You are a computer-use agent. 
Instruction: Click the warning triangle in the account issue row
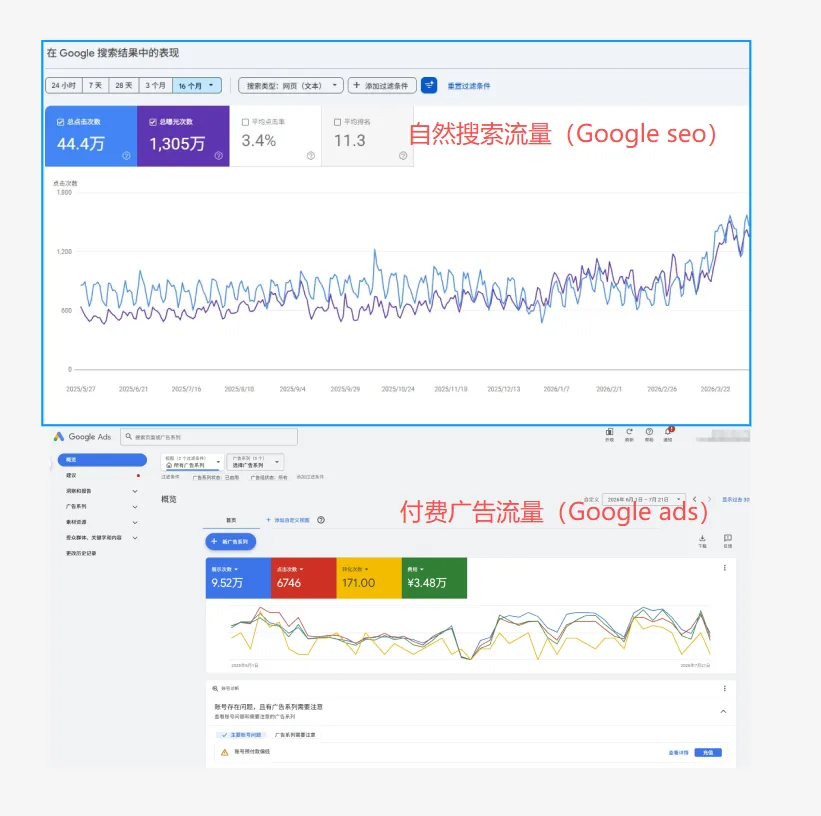click(x=225, y=752)
